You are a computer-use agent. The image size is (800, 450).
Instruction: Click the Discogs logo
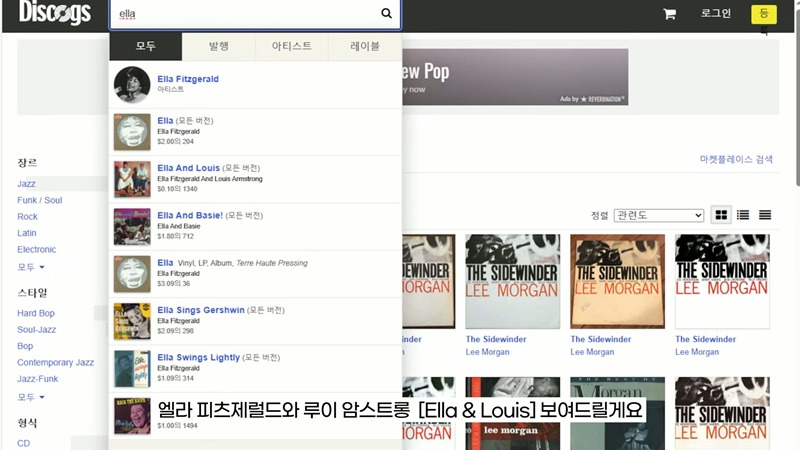click(55, 12)
